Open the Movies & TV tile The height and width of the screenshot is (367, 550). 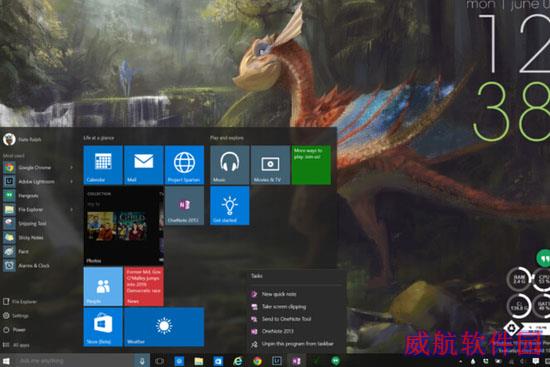(270, 165)
